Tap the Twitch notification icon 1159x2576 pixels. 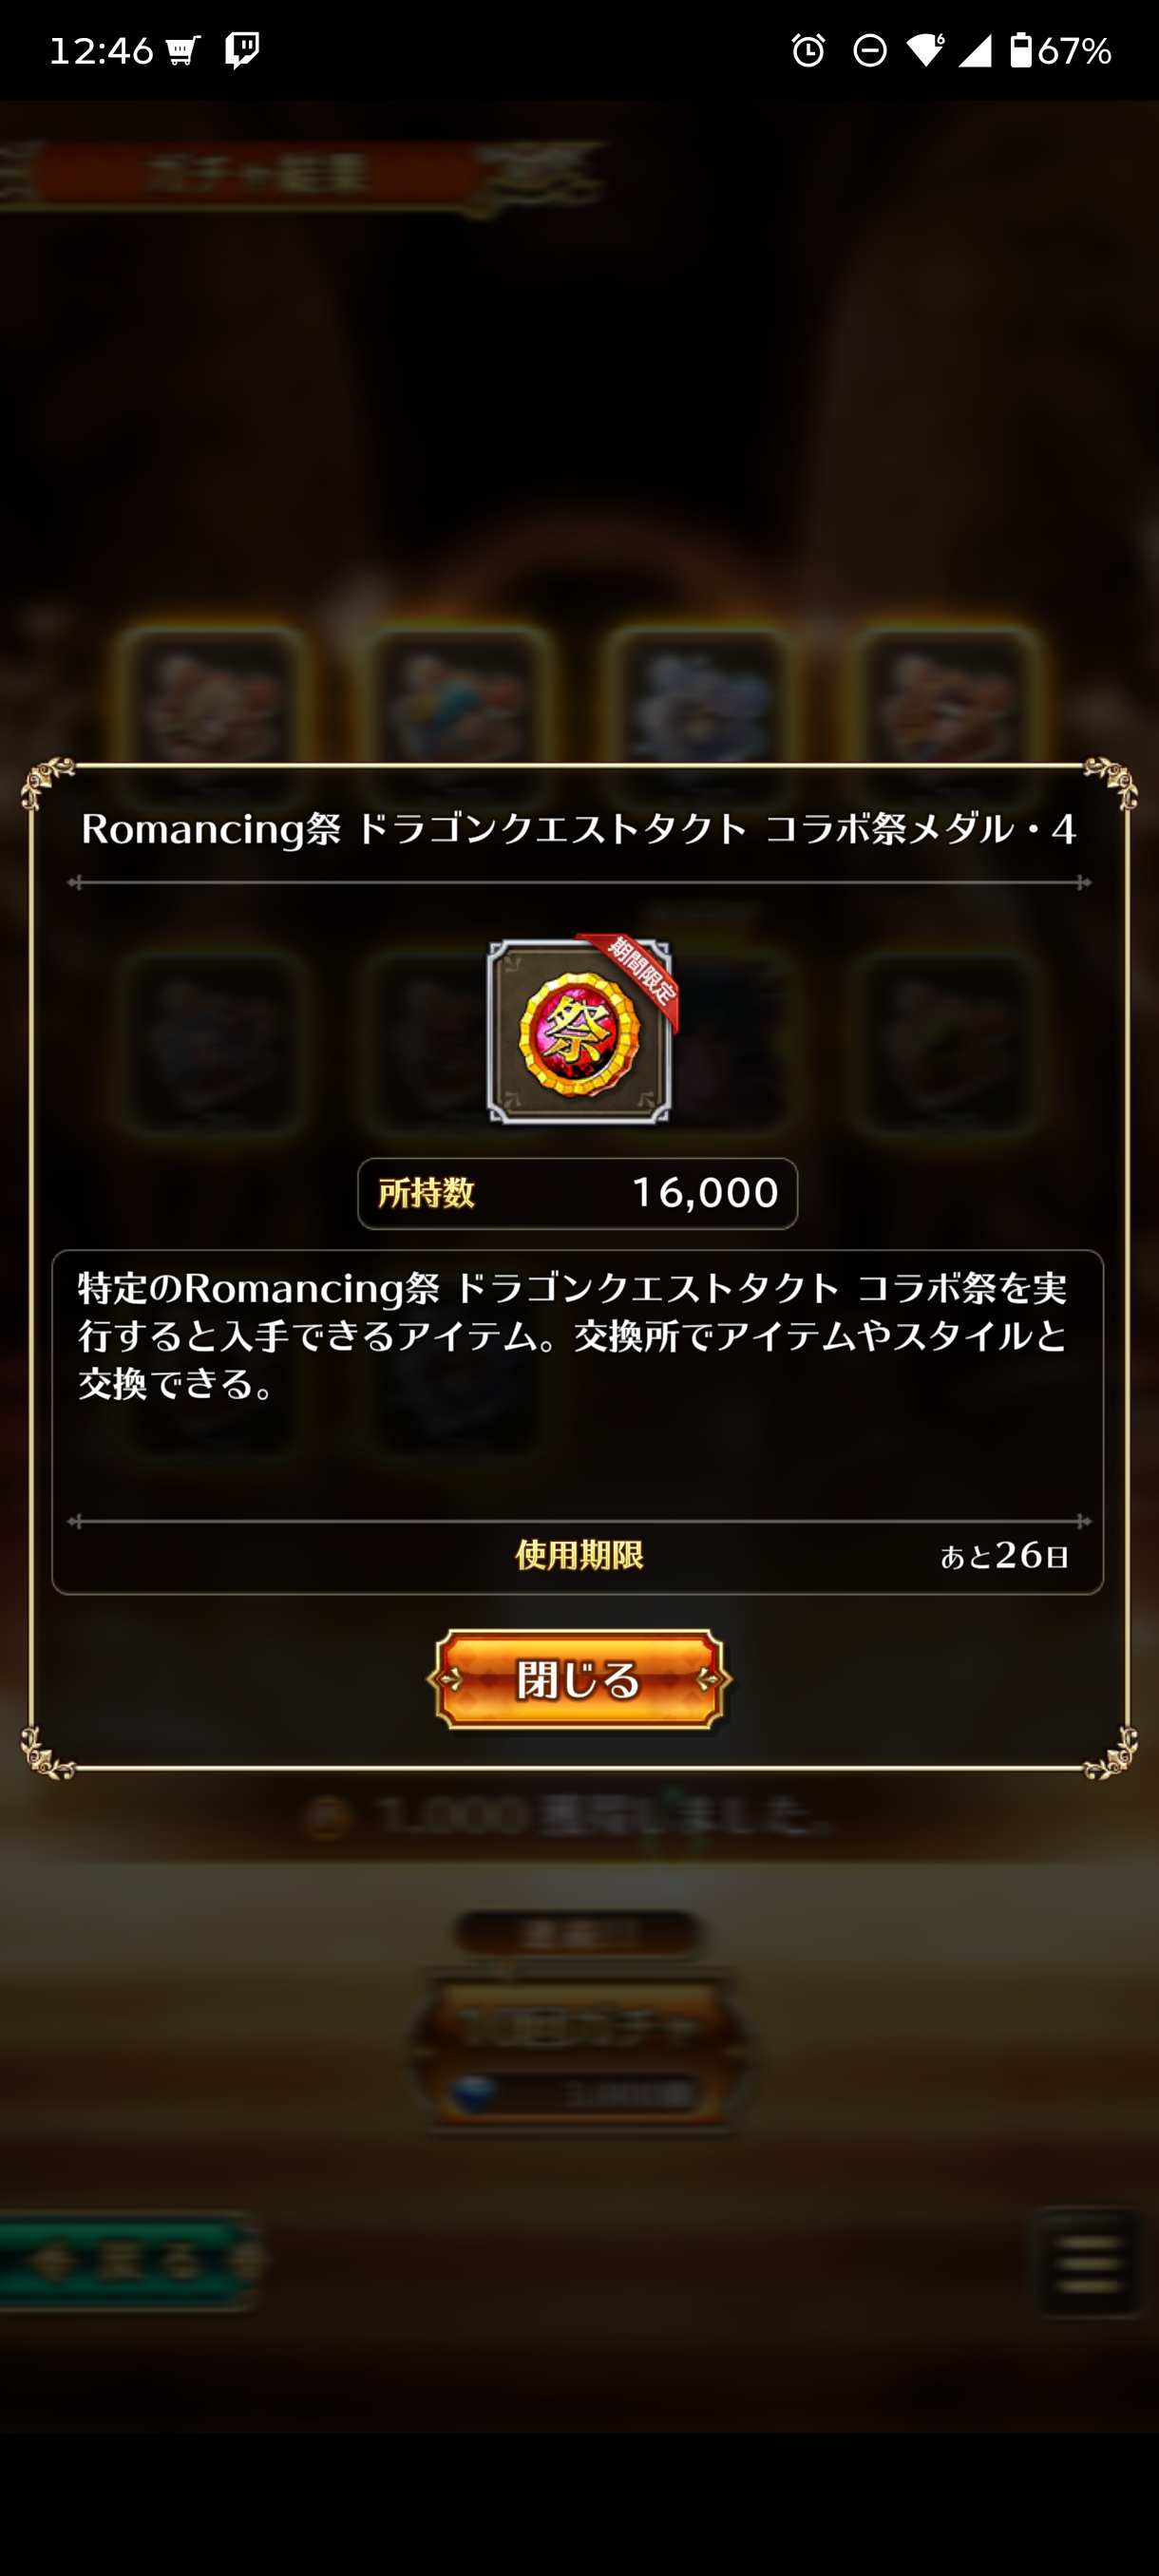pos(242,50)
